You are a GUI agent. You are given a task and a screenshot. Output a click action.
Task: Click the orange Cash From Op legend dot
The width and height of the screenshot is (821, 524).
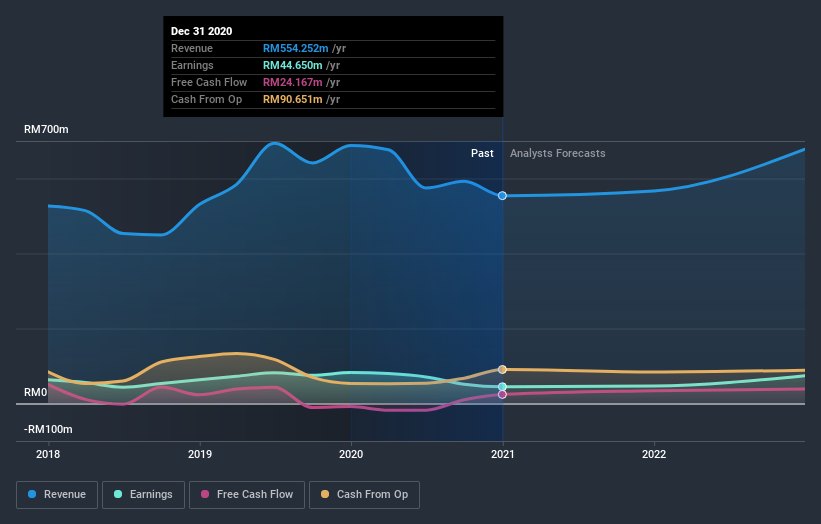click(x=325, y=494)
